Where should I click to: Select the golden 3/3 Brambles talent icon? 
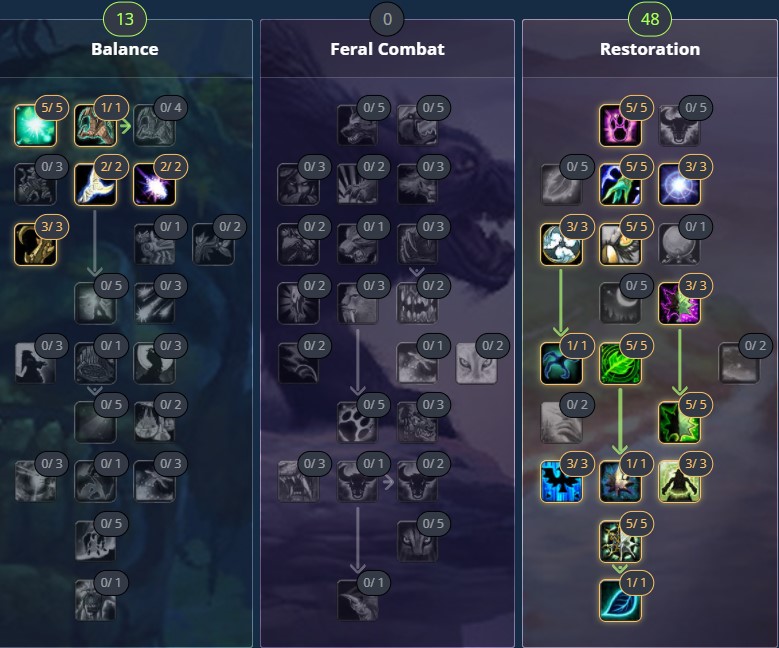(x=35, y=244)
